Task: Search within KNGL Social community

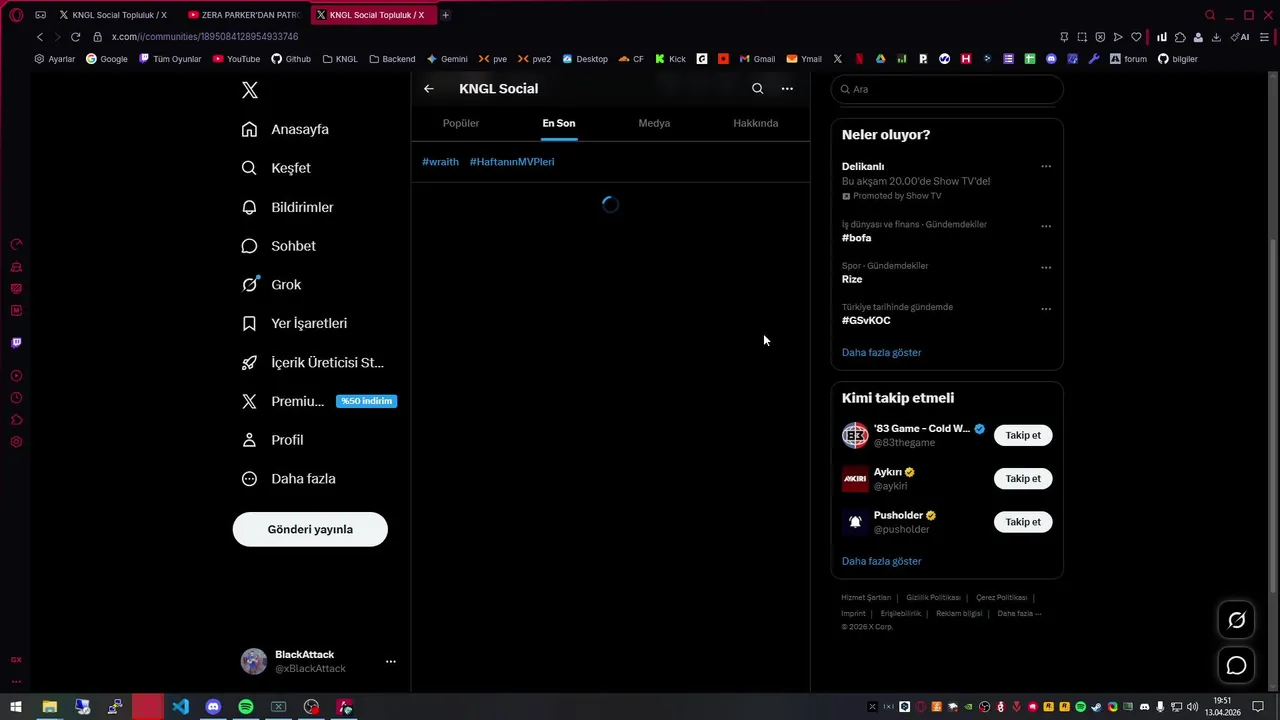Action: click(x=757, y=89)
